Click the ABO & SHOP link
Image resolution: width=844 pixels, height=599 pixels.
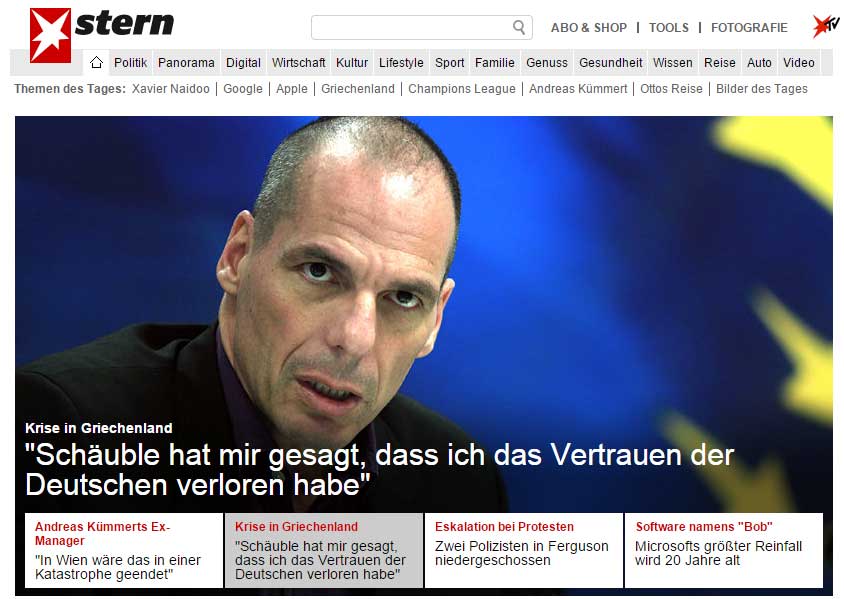[589, 27]
